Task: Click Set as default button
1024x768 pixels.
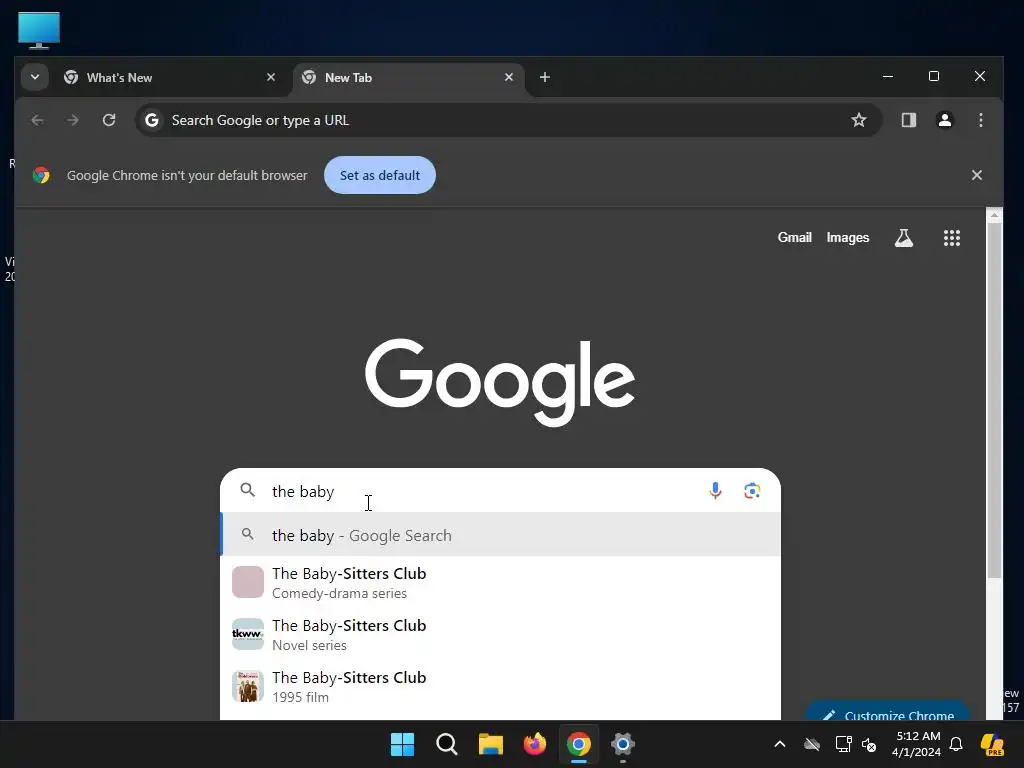Action: click(x=379, y=175)
